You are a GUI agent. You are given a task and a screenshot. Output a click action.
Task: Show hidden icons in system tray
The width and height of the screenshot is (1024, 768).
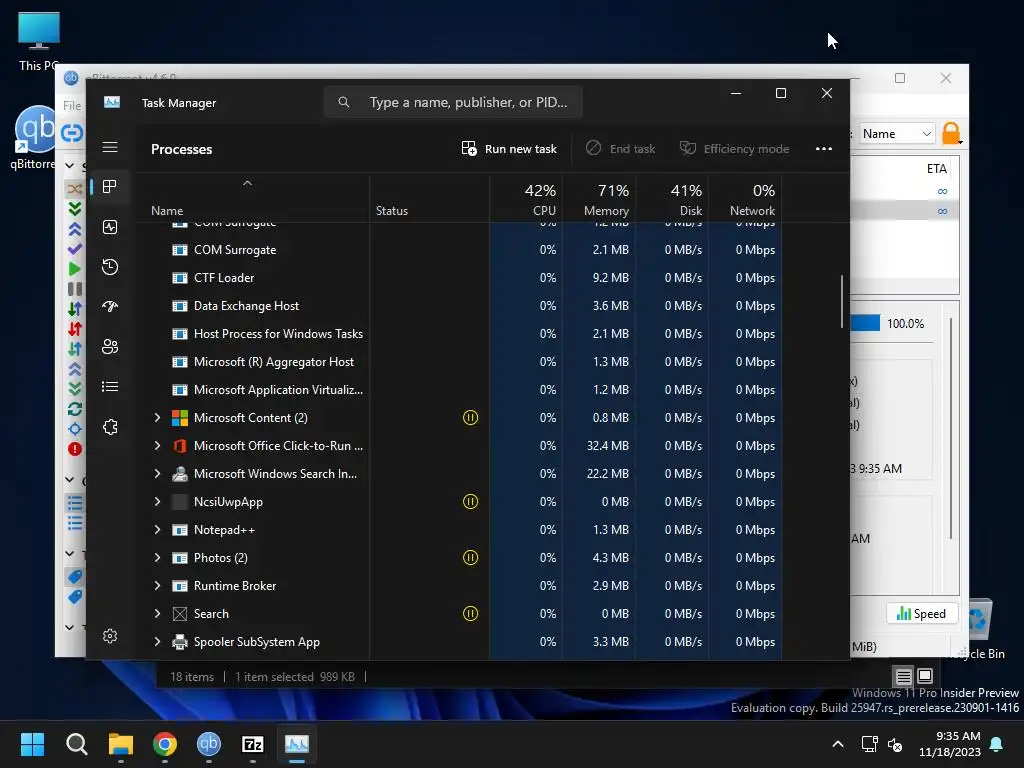tap(838, 744)
